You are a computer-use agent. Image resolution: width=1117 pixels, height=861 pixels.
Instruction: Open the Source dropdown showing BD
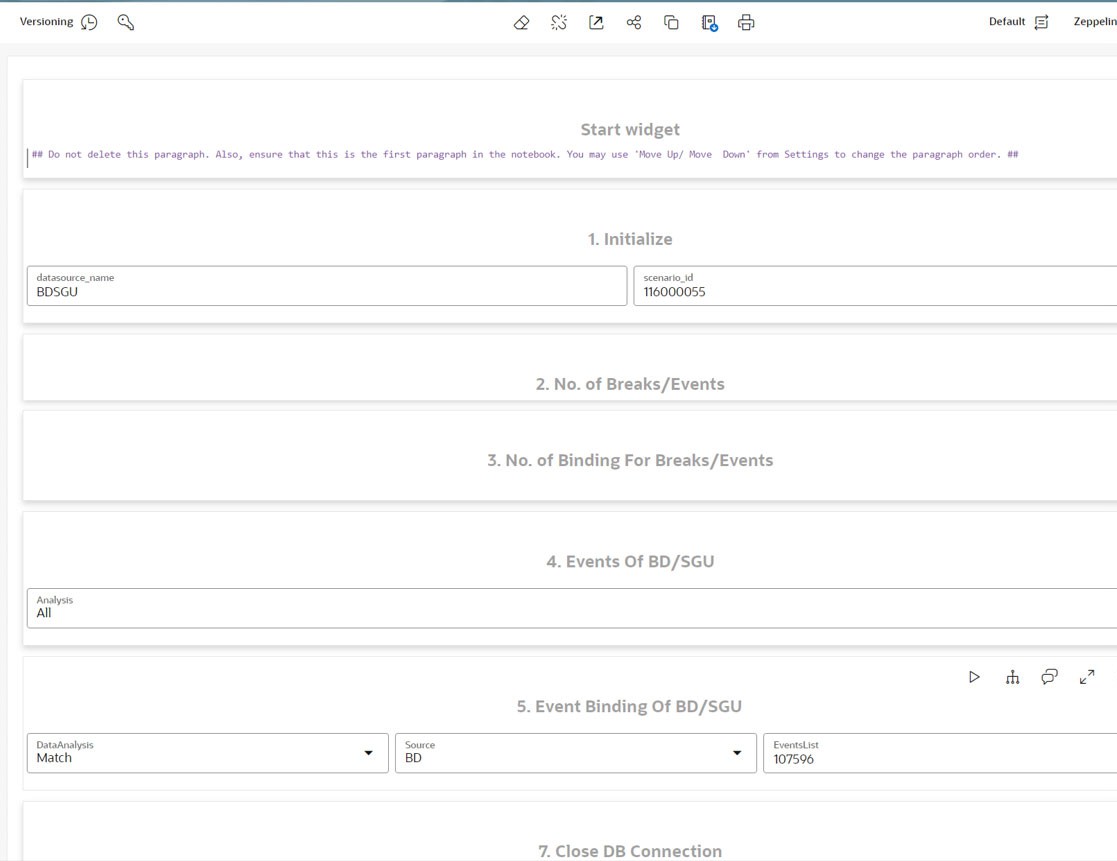point(576,753)
